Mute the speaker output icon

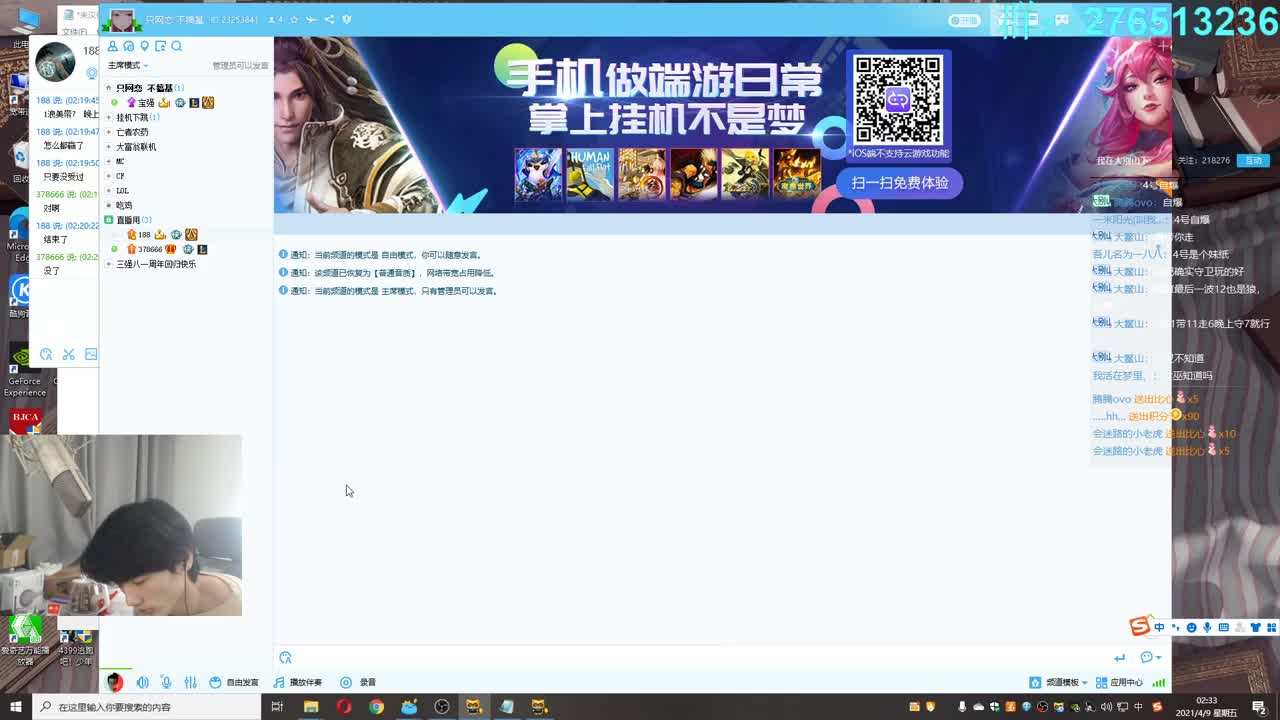point(143,682)
